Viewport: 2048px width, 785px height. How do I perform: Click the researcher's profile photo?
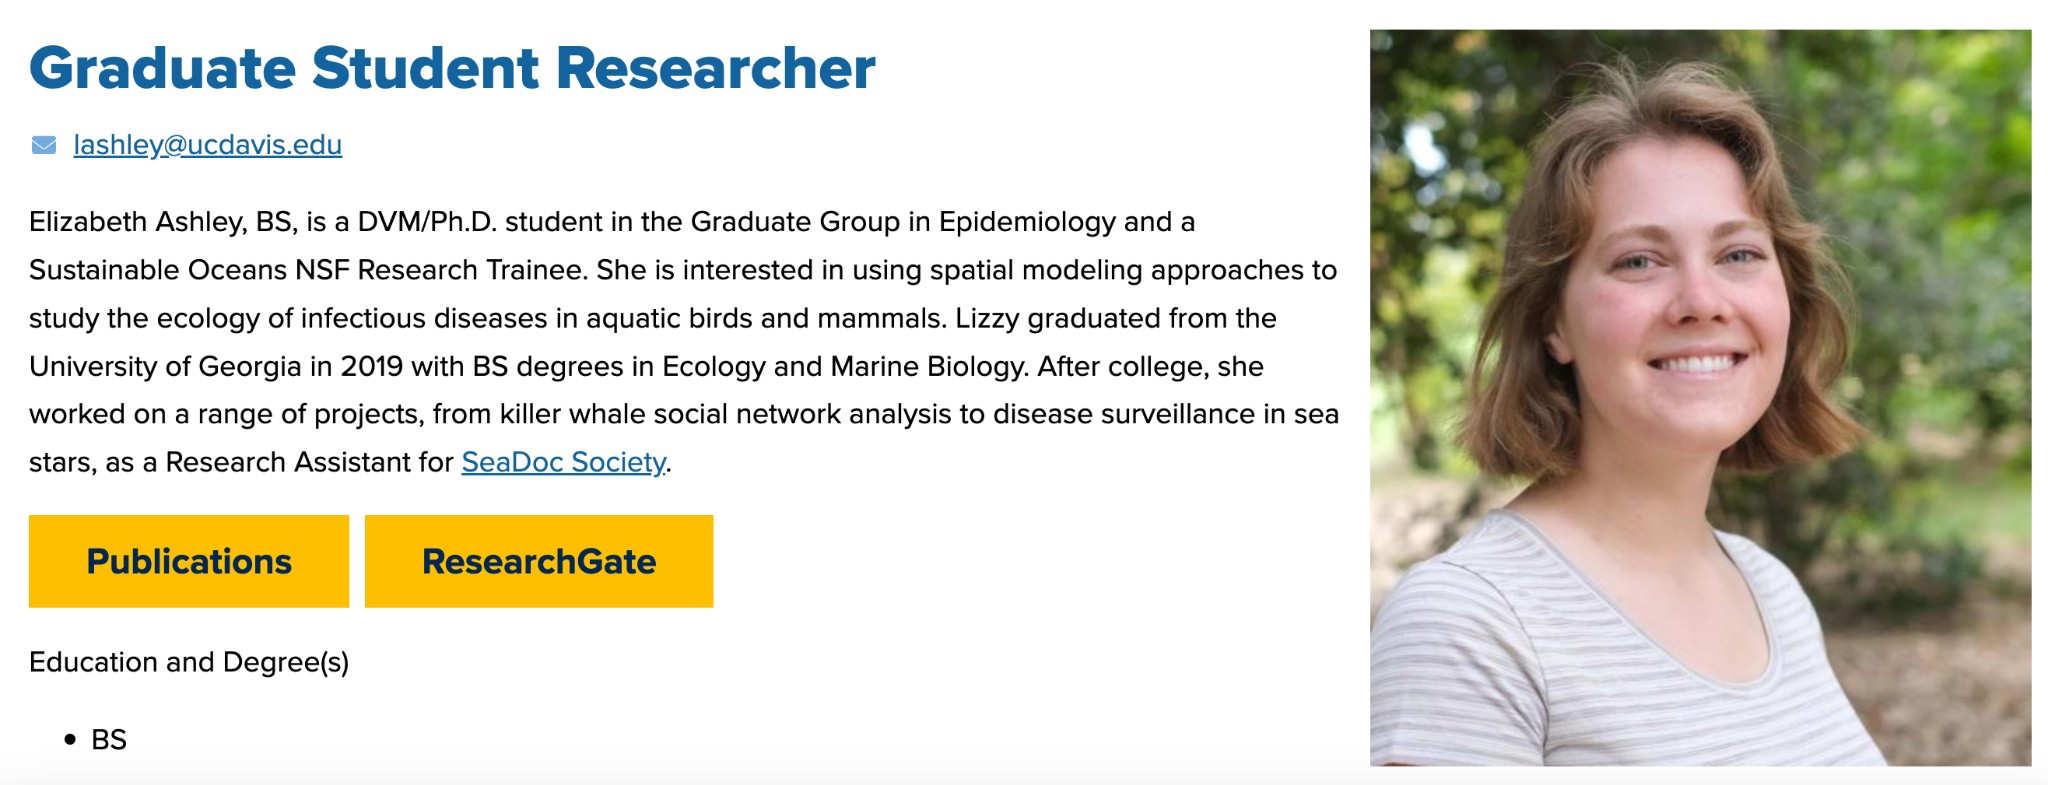[x=1700, y=397]
